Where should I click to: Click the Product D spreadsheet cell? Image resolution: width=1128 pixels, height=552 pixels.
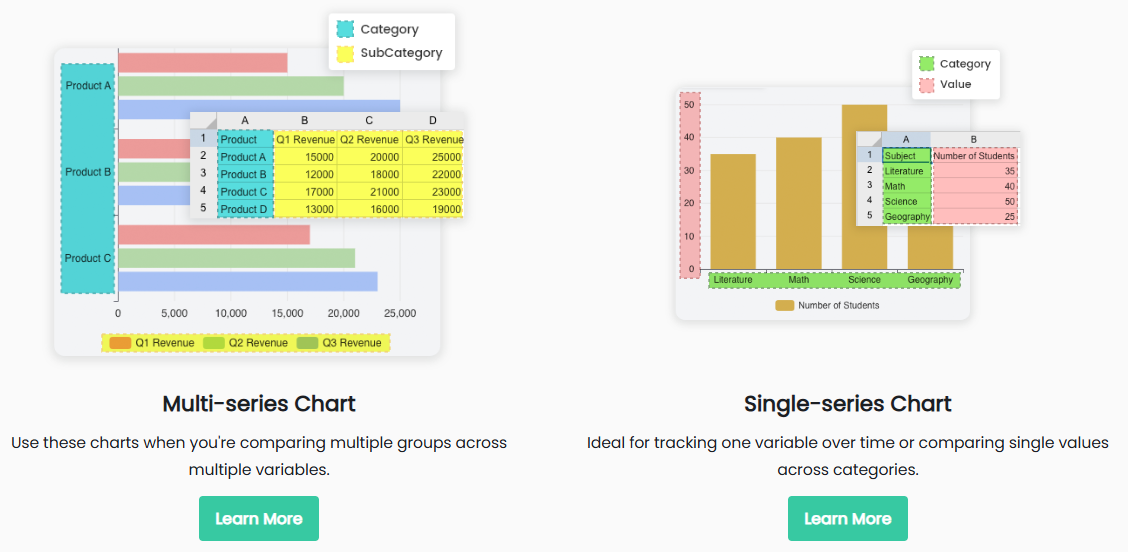click(244, 209)
